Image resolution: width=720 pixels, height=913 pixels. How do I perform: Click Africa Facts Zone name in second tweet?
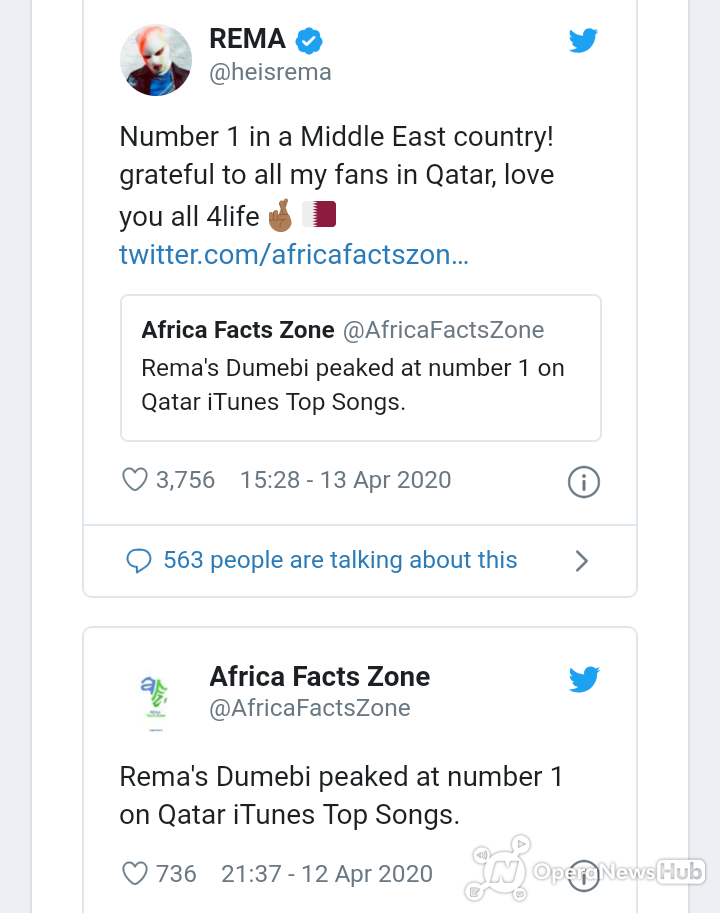[x=320, y=676]
